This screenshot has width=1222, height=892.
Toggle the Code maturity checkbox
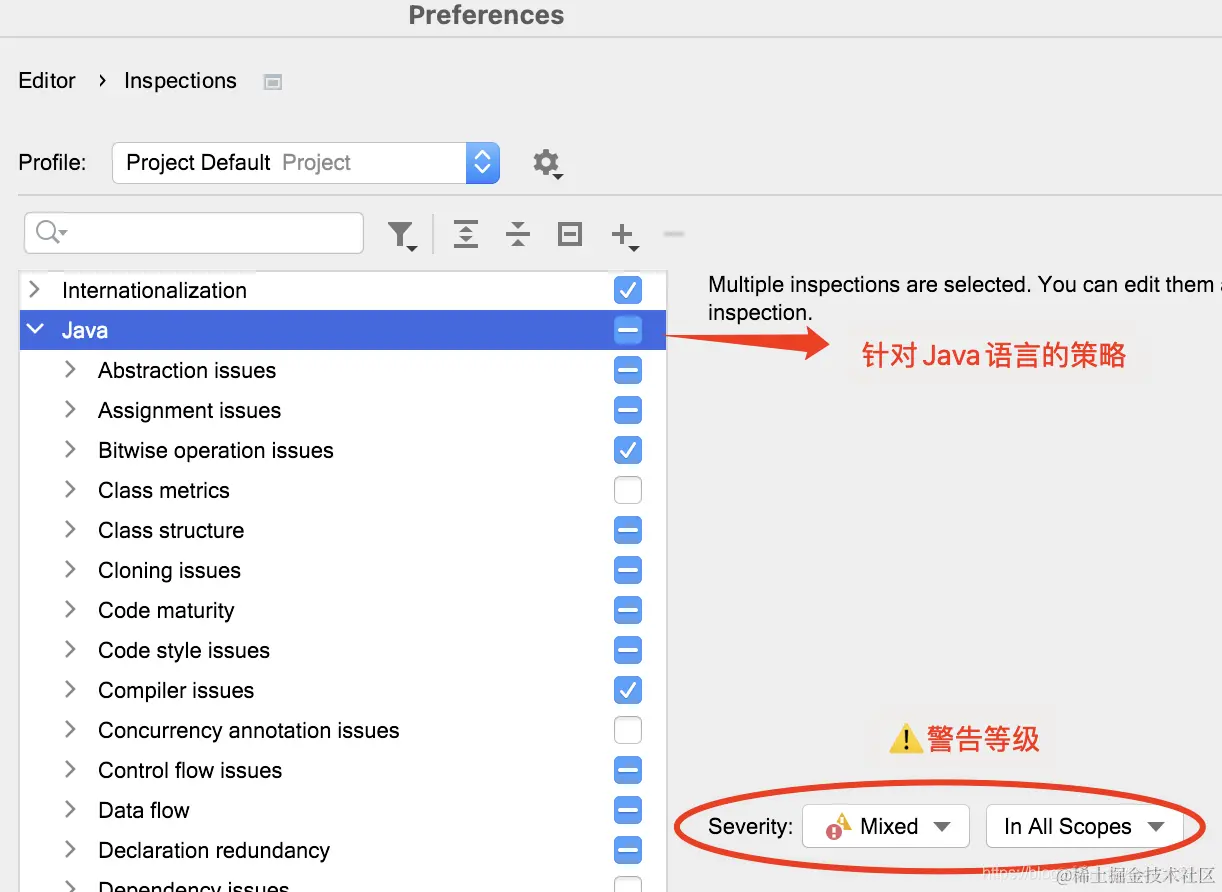click(x=628, y=610)
